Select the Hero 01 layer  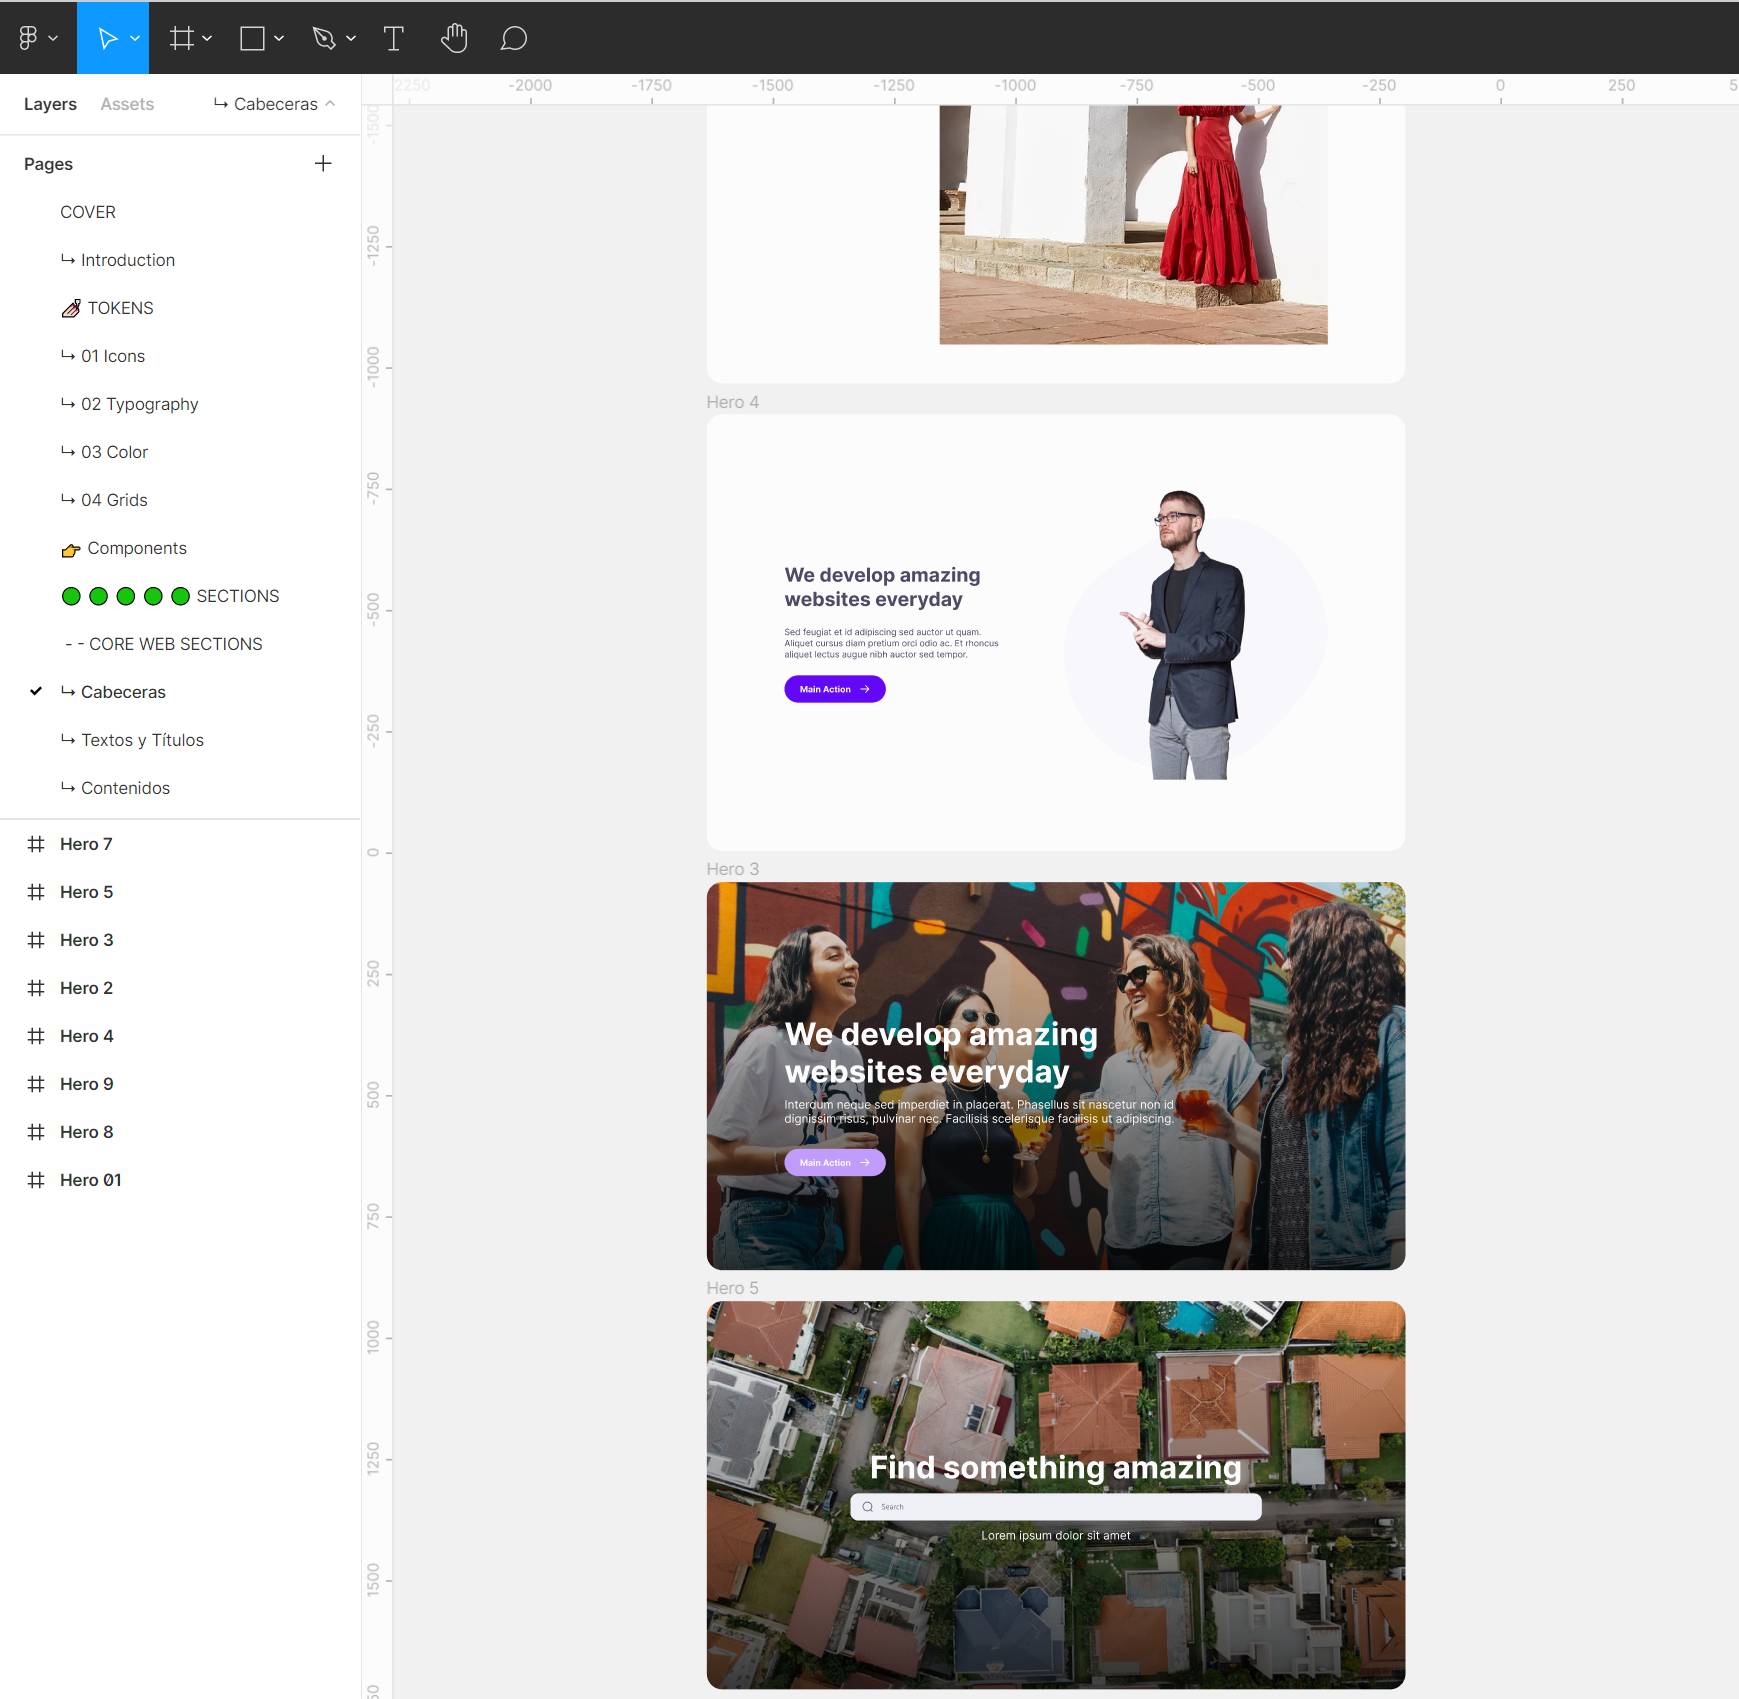90,1180
